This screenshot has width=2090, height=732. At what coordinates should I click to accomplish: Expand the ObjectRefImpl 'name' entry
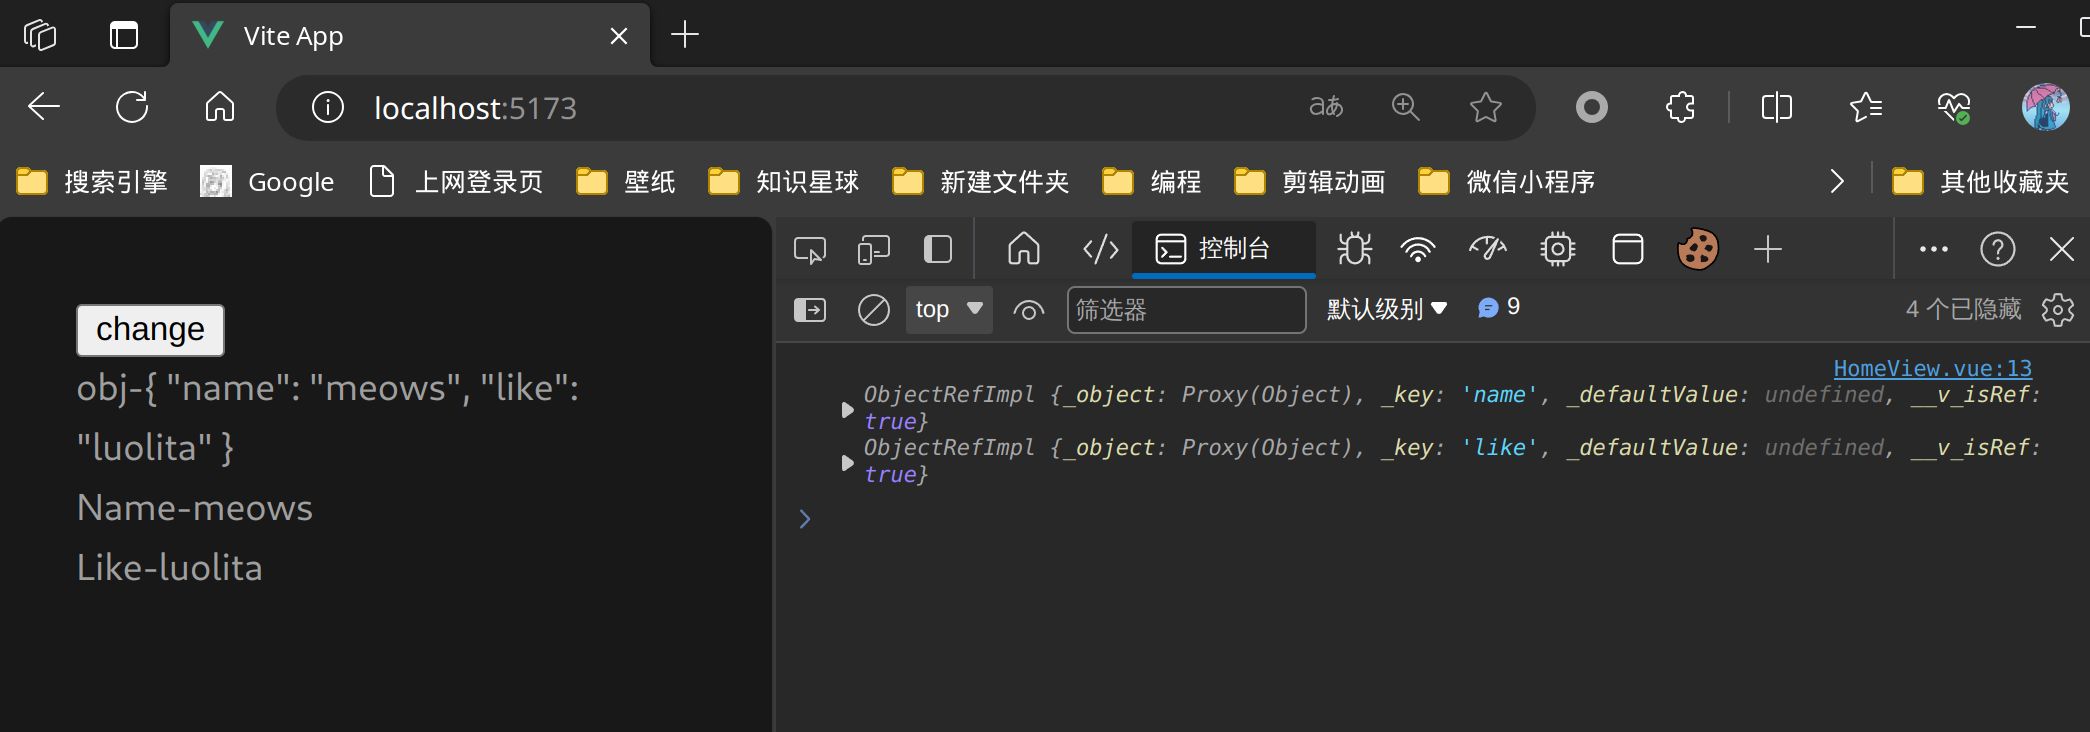click(x=847, y=409)
